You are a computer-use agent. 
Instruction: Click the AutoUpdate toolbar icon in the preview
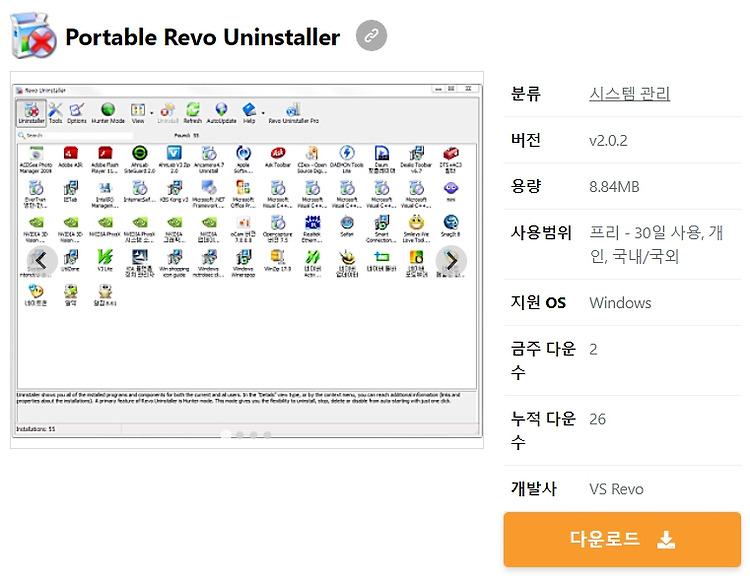click(x=221, y=113)
